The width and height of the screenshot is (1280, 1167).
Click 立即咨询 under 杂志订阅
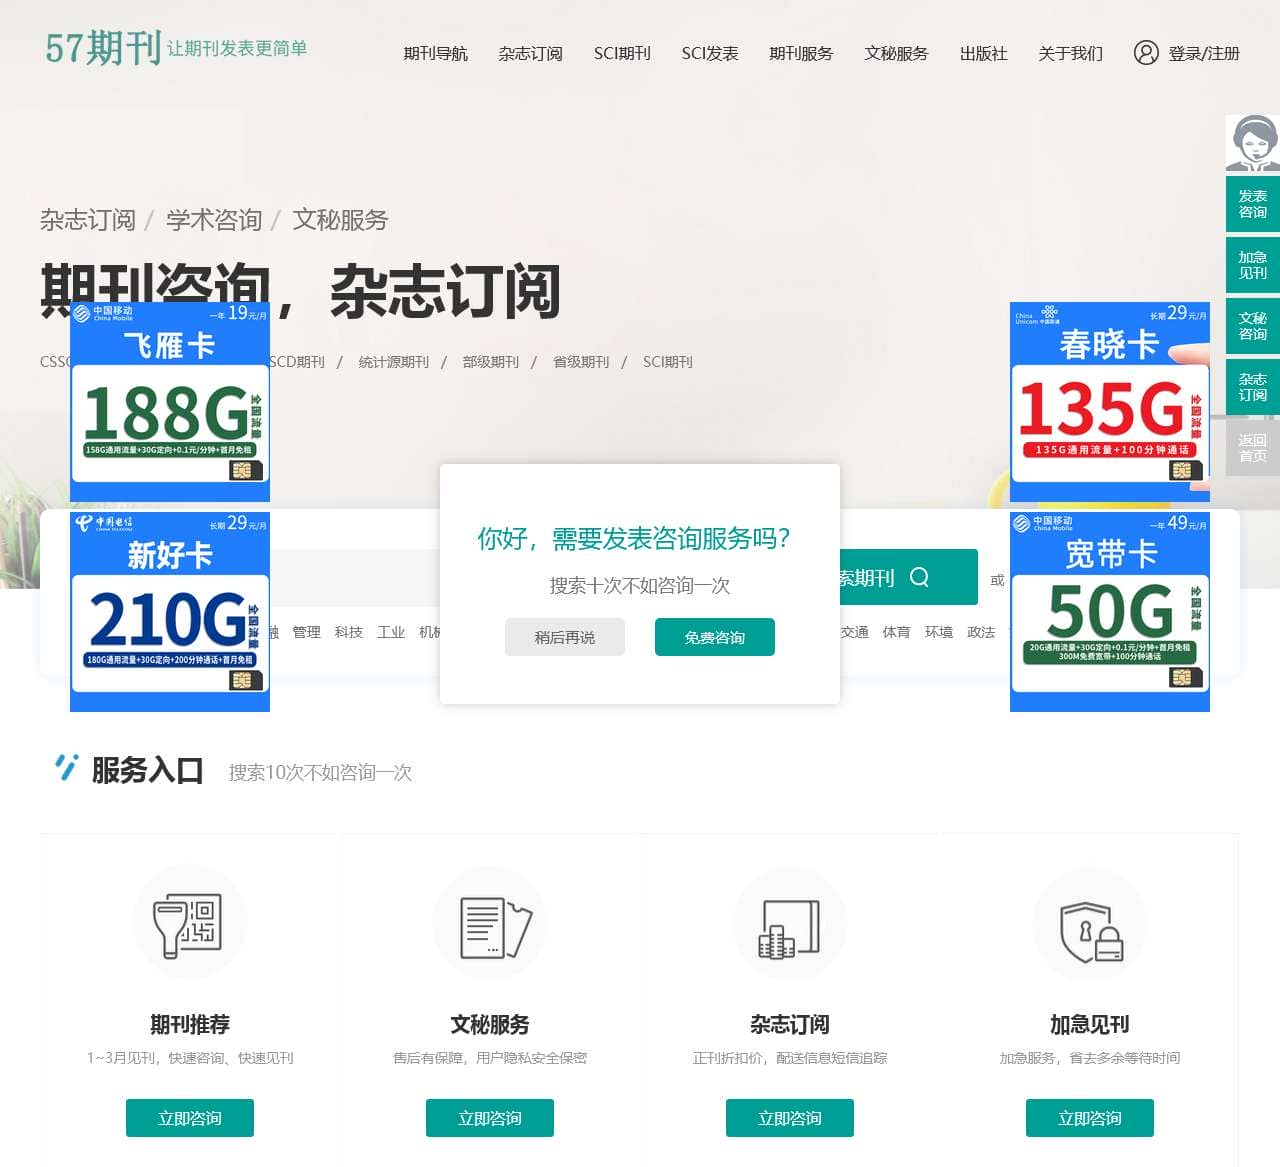(790, 1118)
